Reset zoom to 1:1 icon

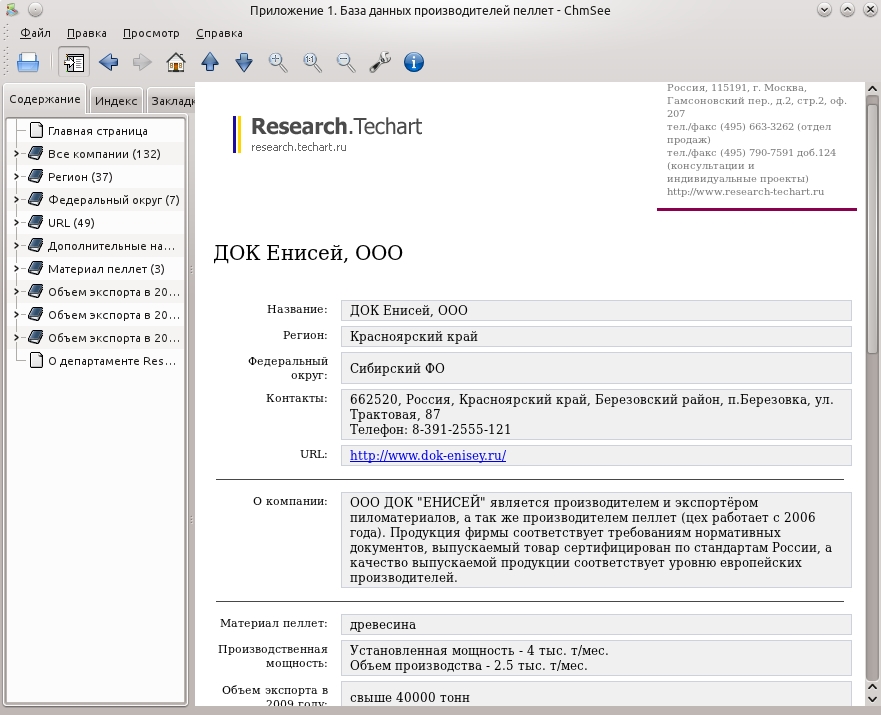(312, 62)
